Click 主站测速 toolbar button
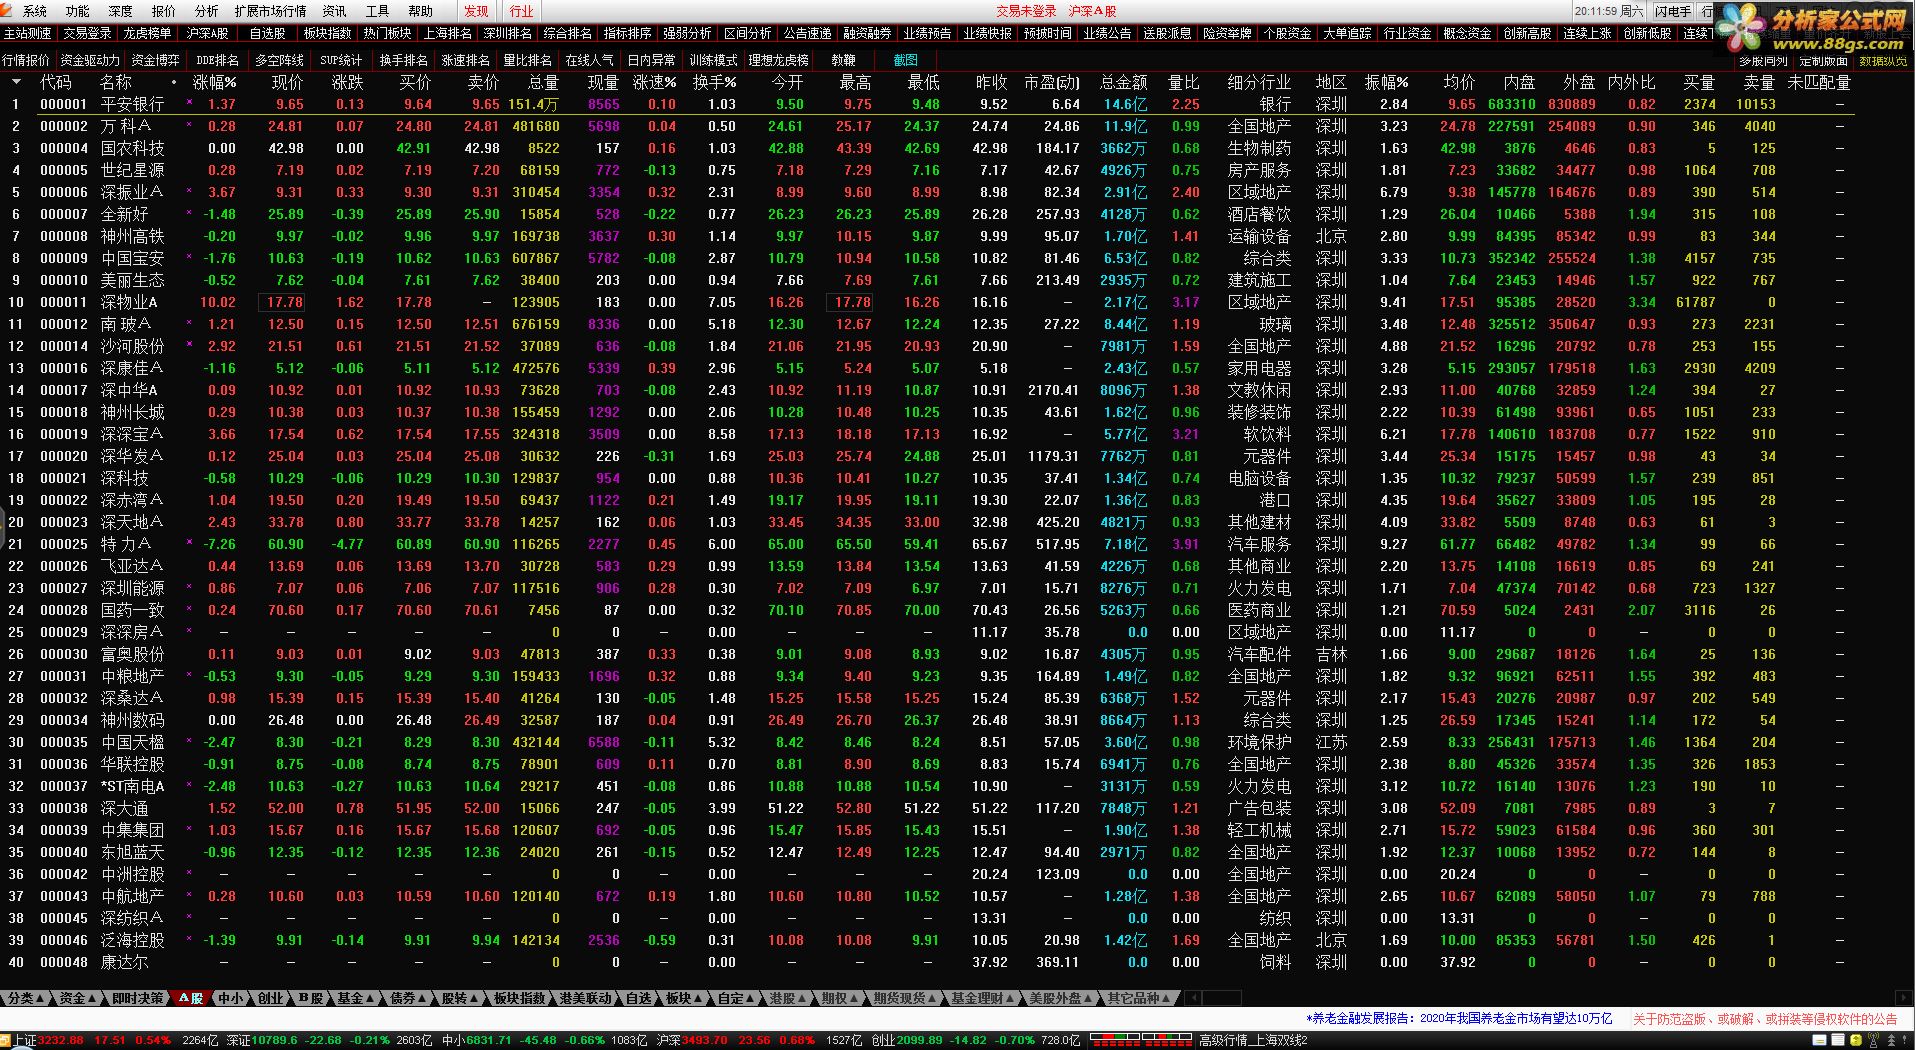 (x=28, y=33)
